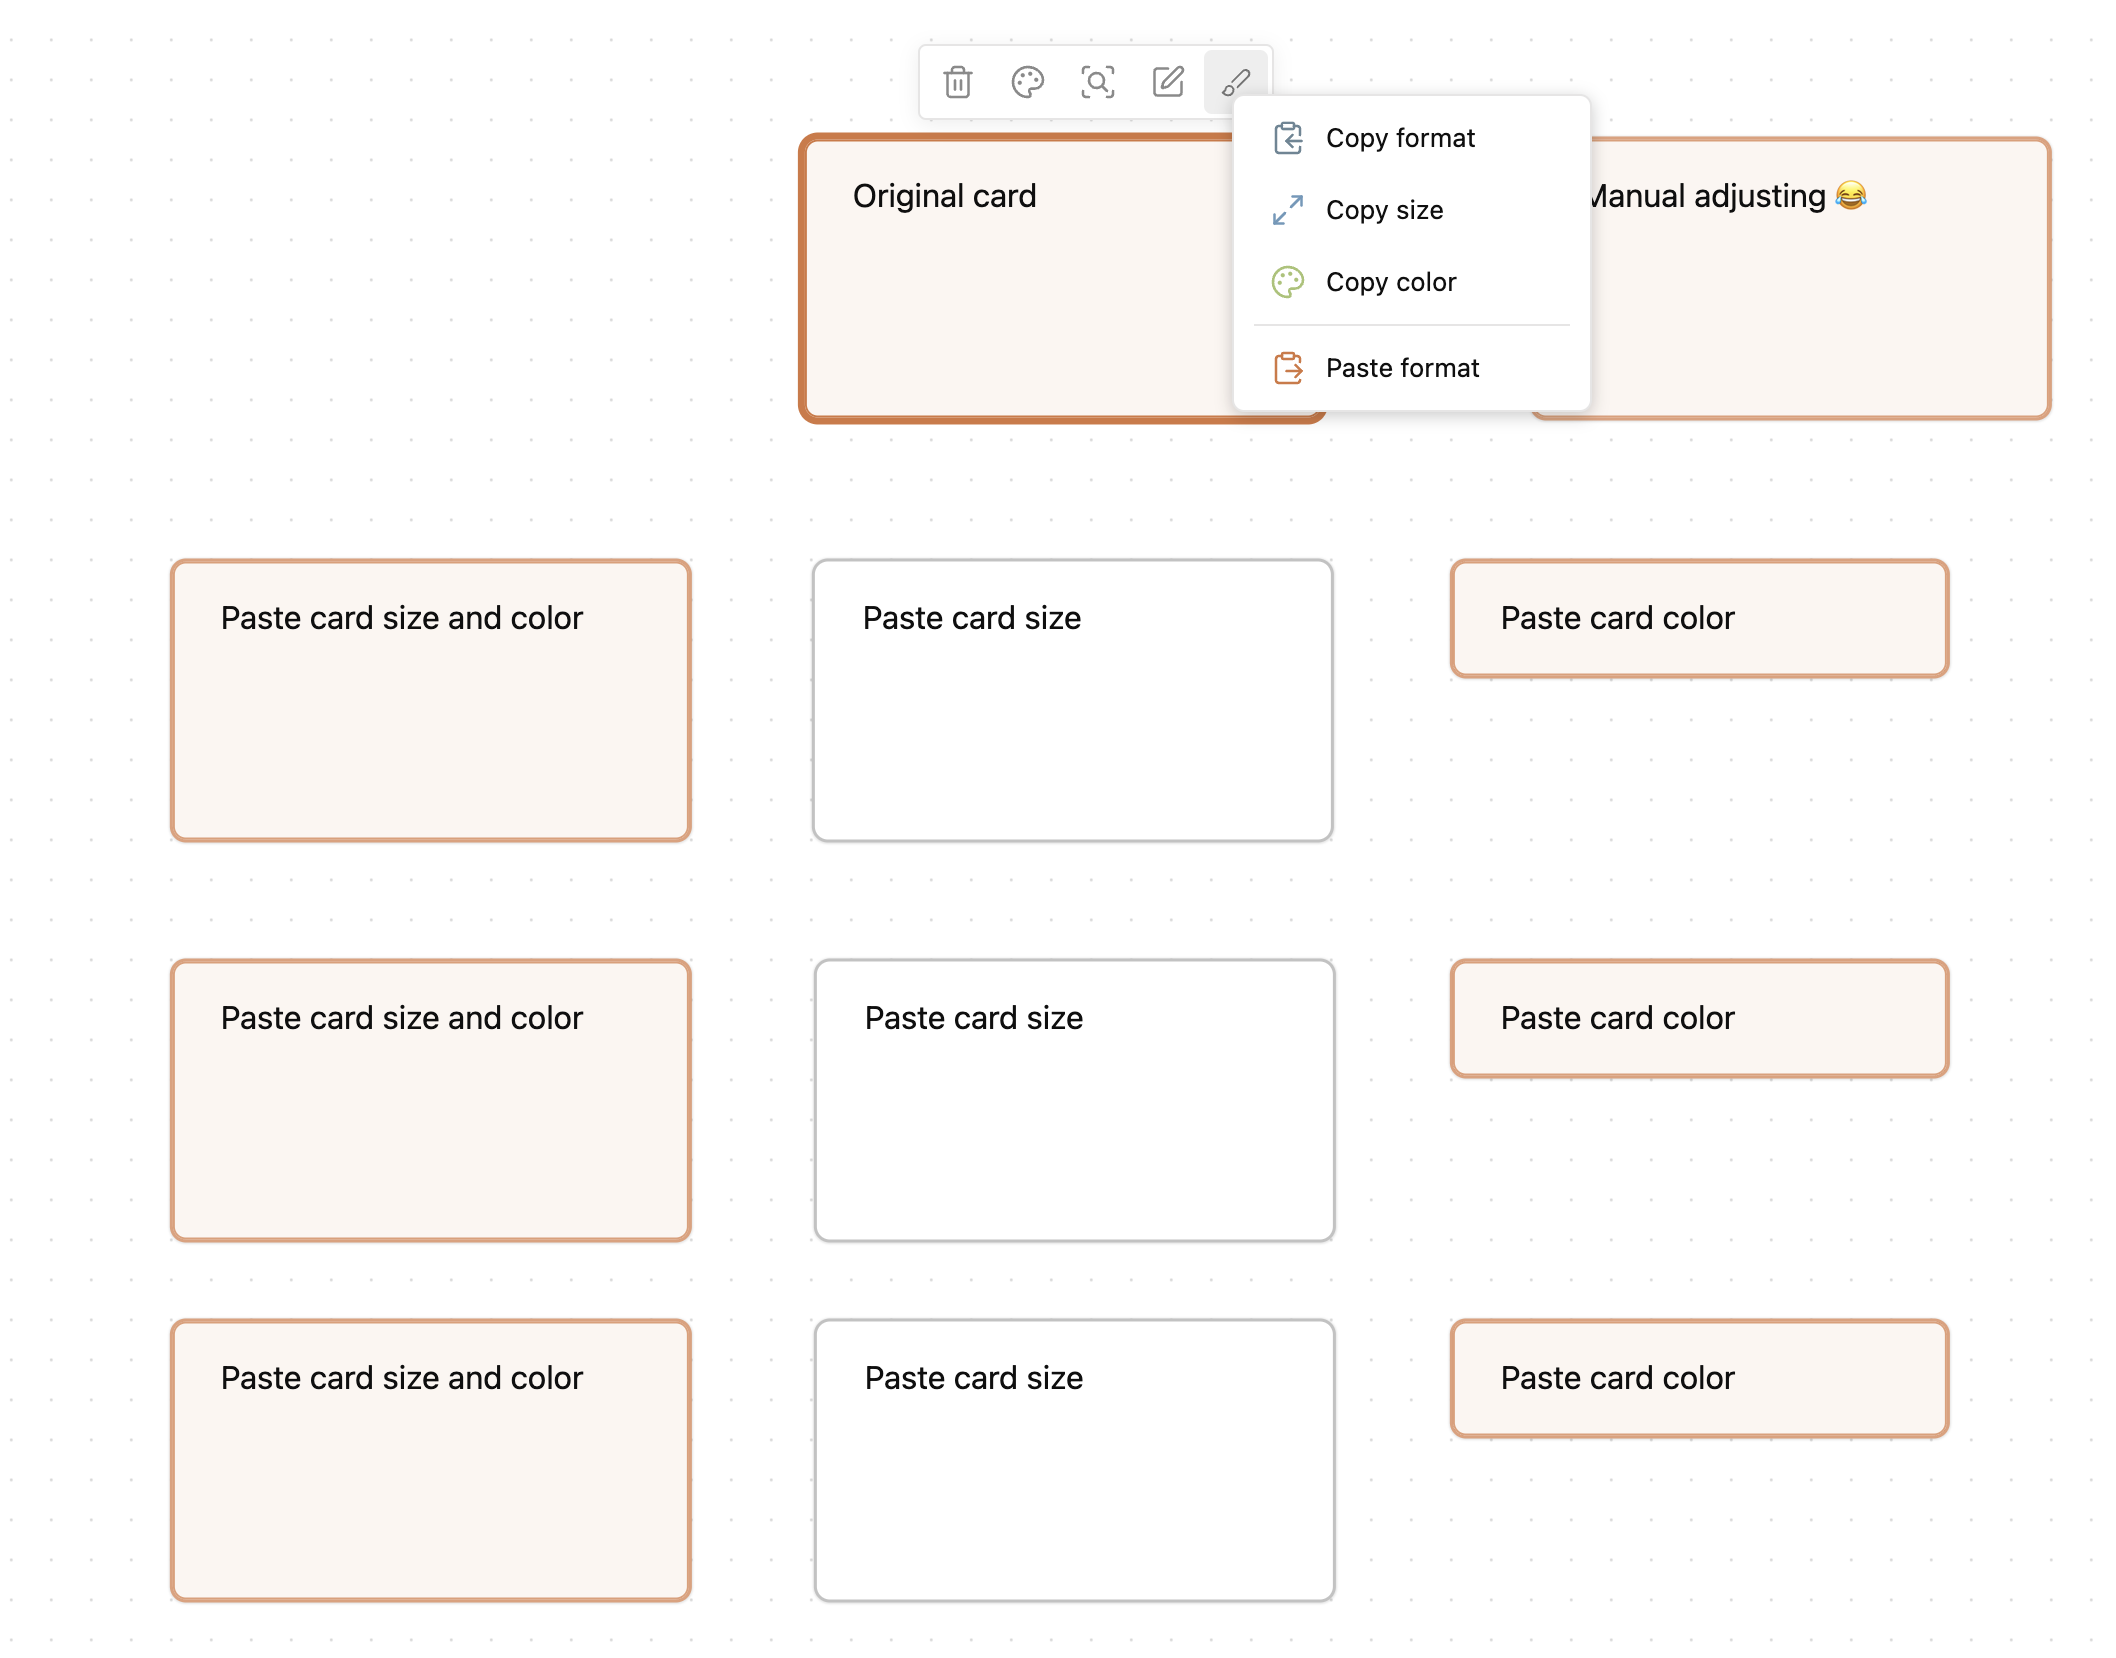
Task: Click the trash delete icon in toolbar
Action: (x=957, y=82)
